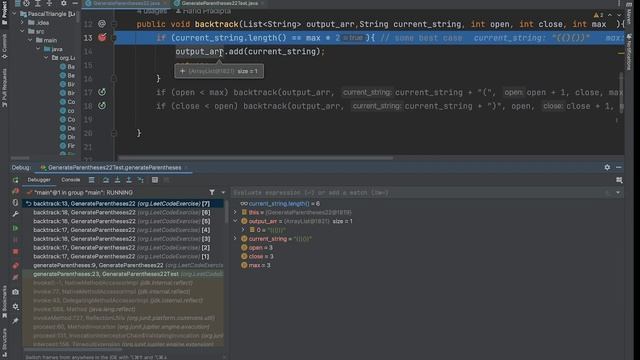Click the camera thread dump icon
Screen dimensions: 640x360
16,292
